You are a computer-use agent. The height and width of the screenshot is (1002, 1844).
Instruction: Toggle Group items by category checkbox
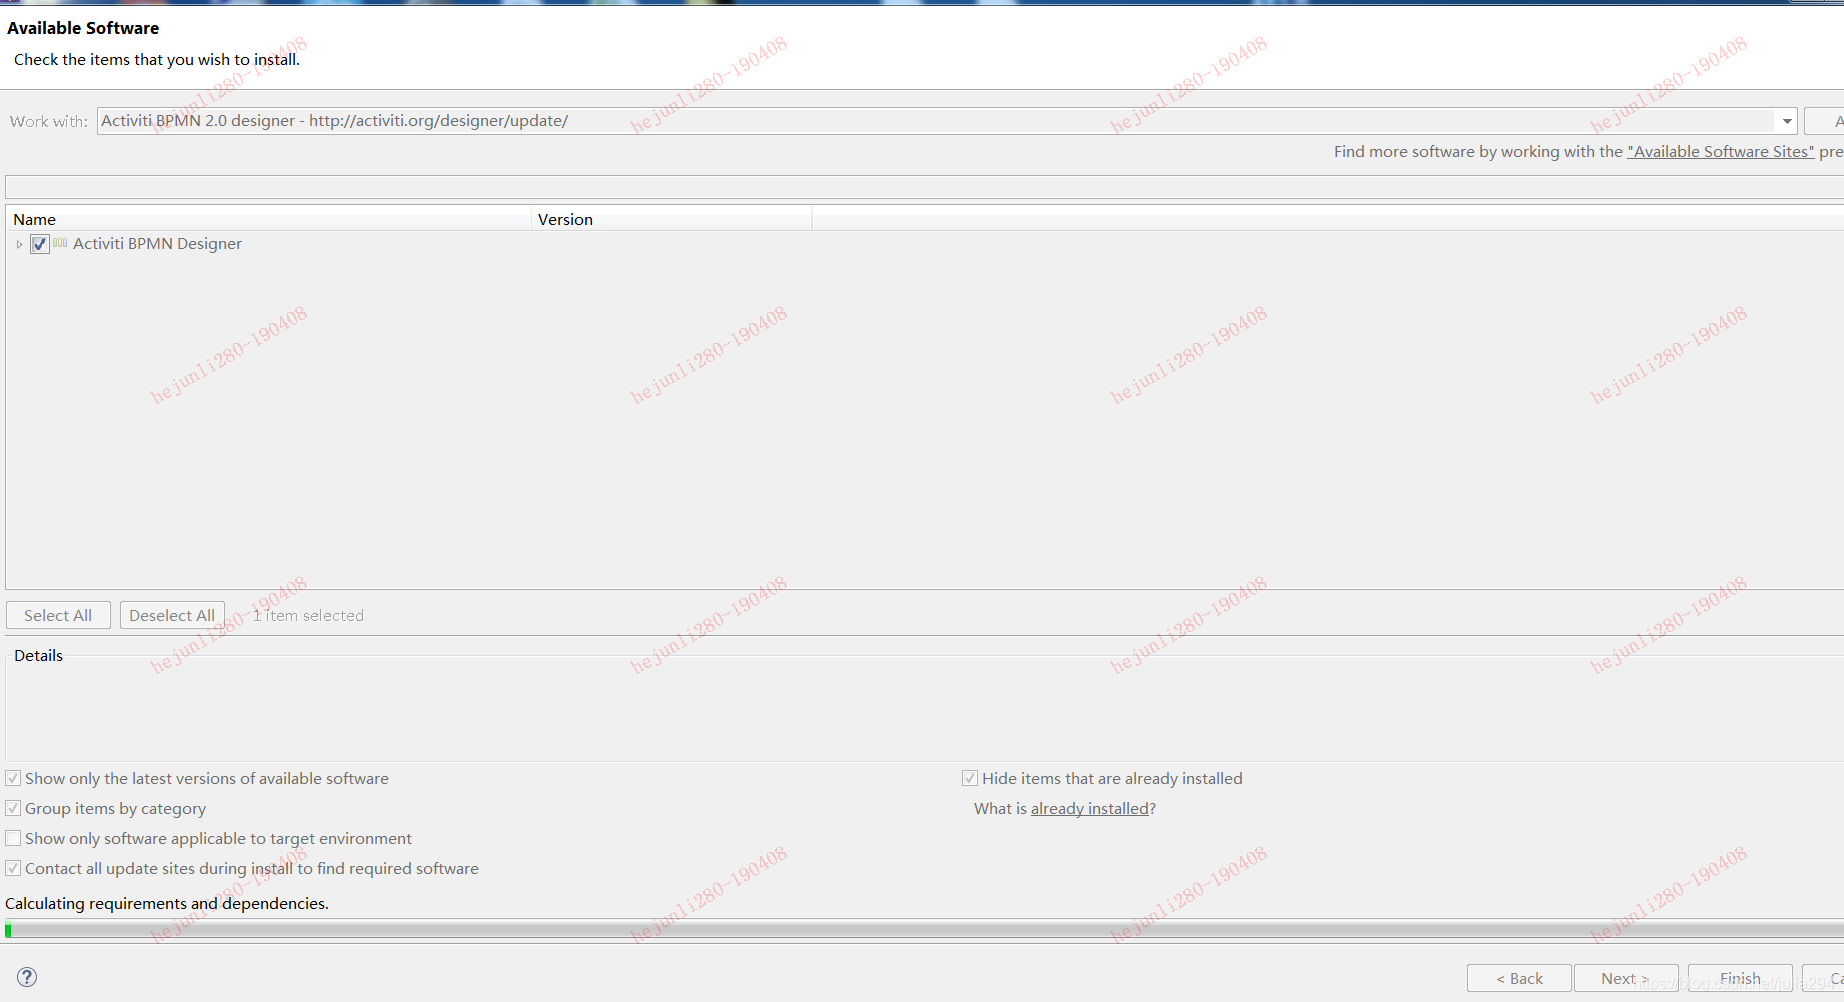click(13, 808)
